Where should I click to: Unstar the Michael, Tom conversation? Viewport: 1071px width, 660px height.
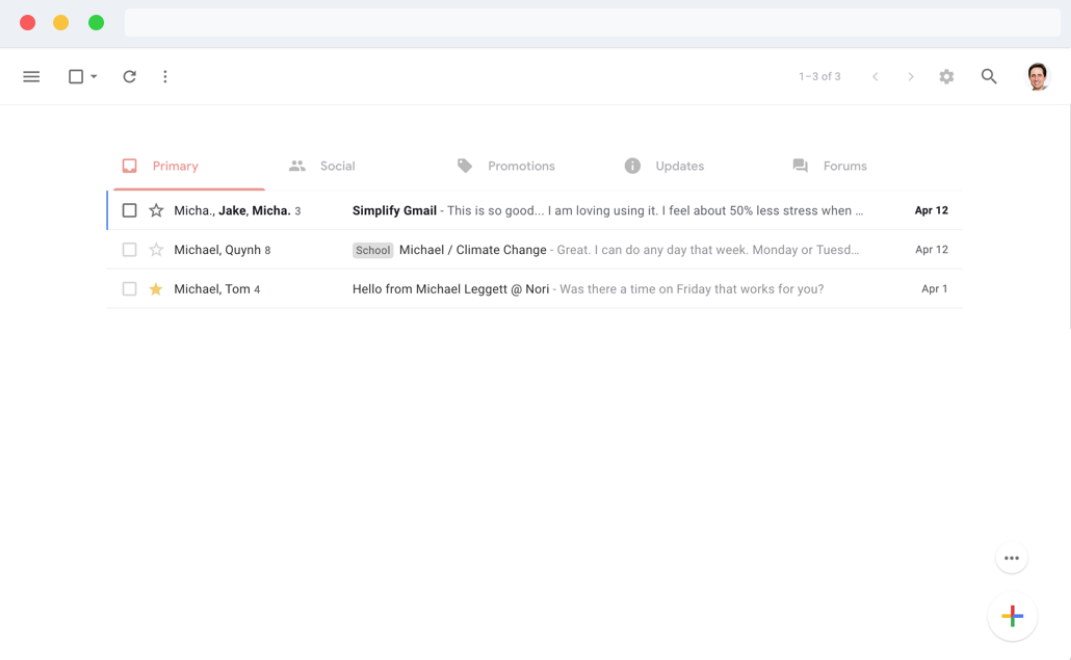[156, 289]
